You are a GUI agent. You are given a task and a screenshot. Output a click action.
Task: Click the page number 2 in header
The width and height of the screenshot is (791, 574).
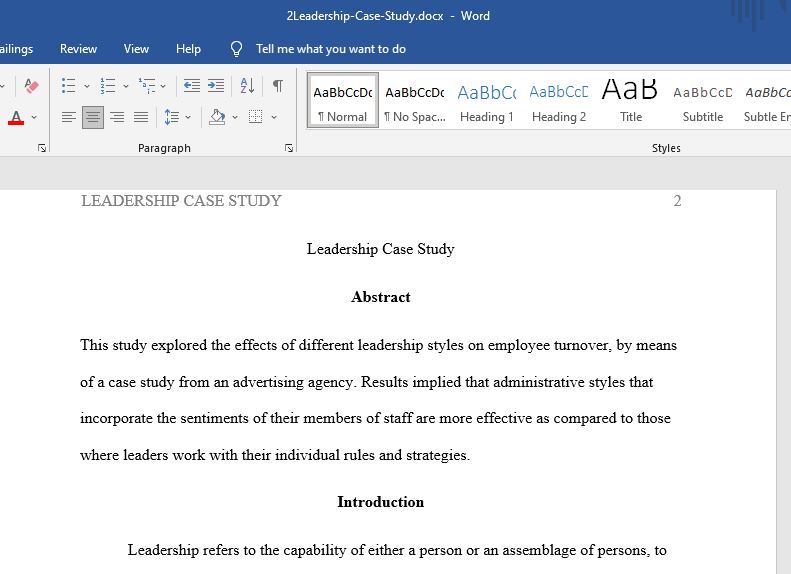(677, 201)
